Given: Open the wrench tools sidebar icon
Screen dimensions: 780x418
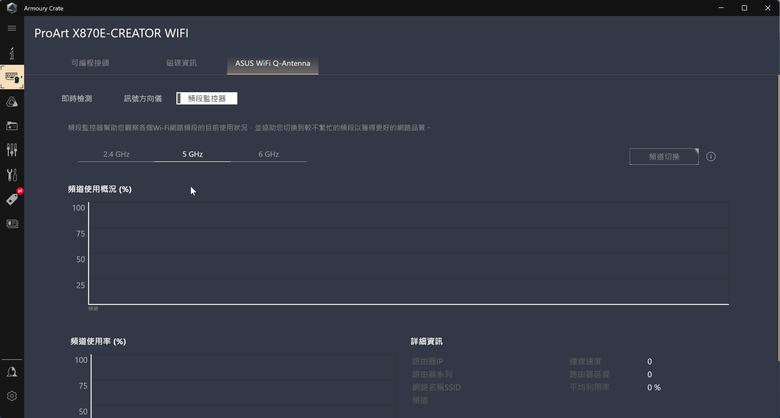Looking at the screenshot, I should pos(11,175).
